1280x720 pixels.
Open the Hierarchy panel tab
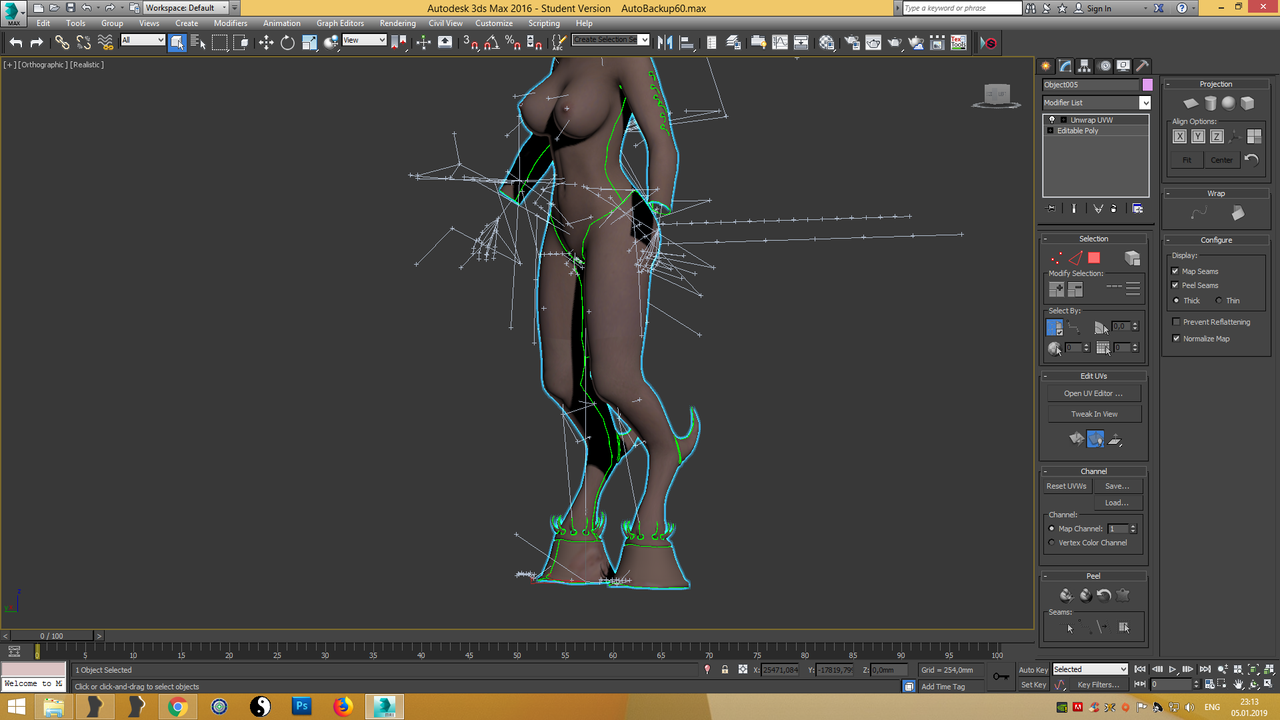[x=1085, y=66]
